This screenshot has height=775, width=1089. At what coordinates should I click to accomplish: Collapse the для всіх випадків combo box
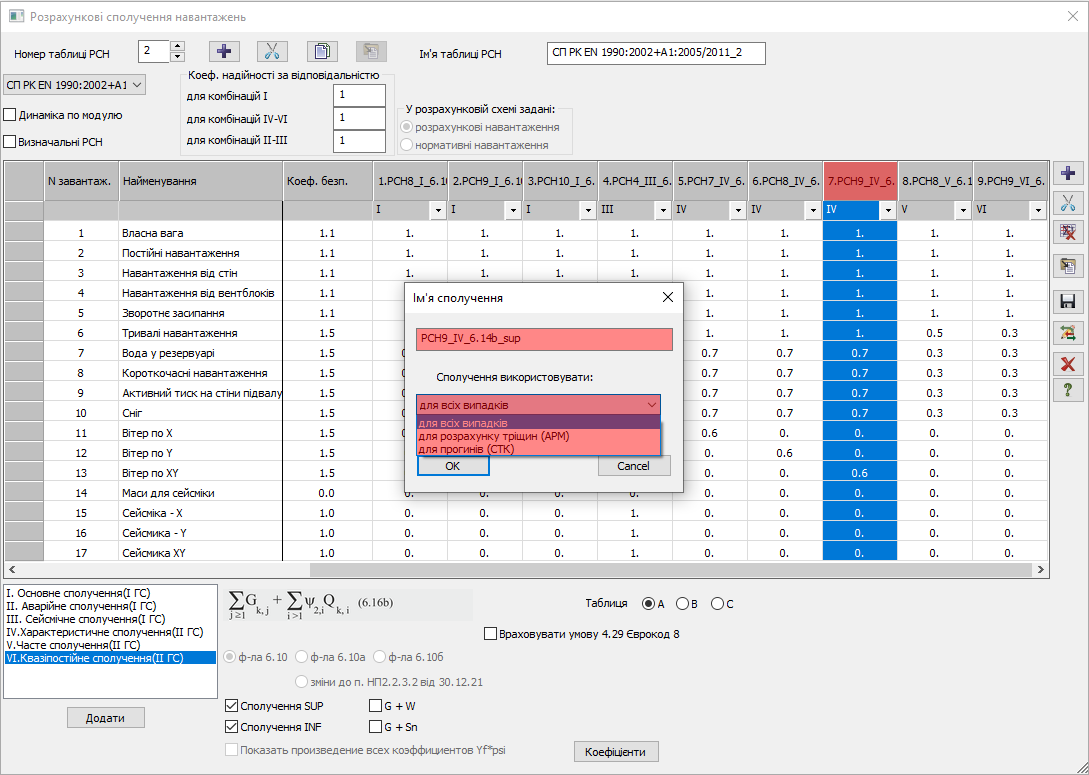[651, 405]
